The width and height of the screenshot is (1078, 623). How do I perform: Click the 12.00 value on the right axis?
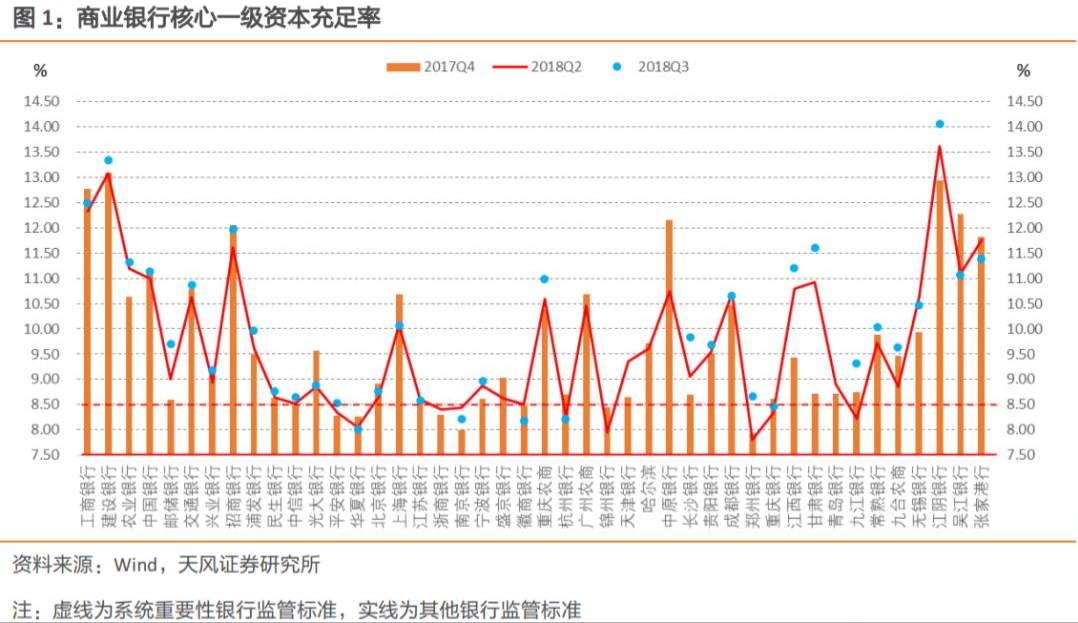click(1024, 228)
